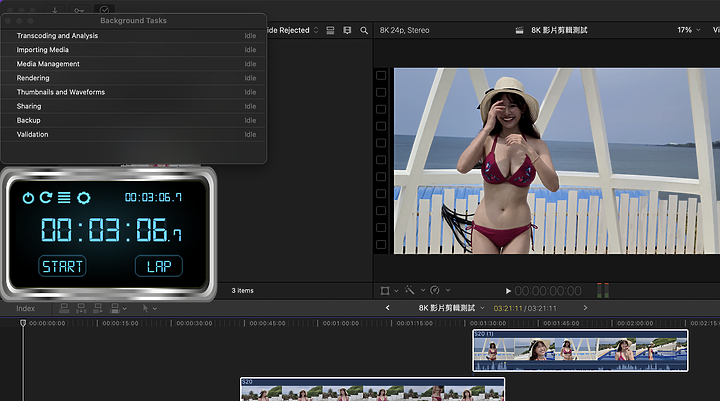Click the Insert clip edit icon
The width and height of the screenshot is (720, 401).
coord(81,308)
